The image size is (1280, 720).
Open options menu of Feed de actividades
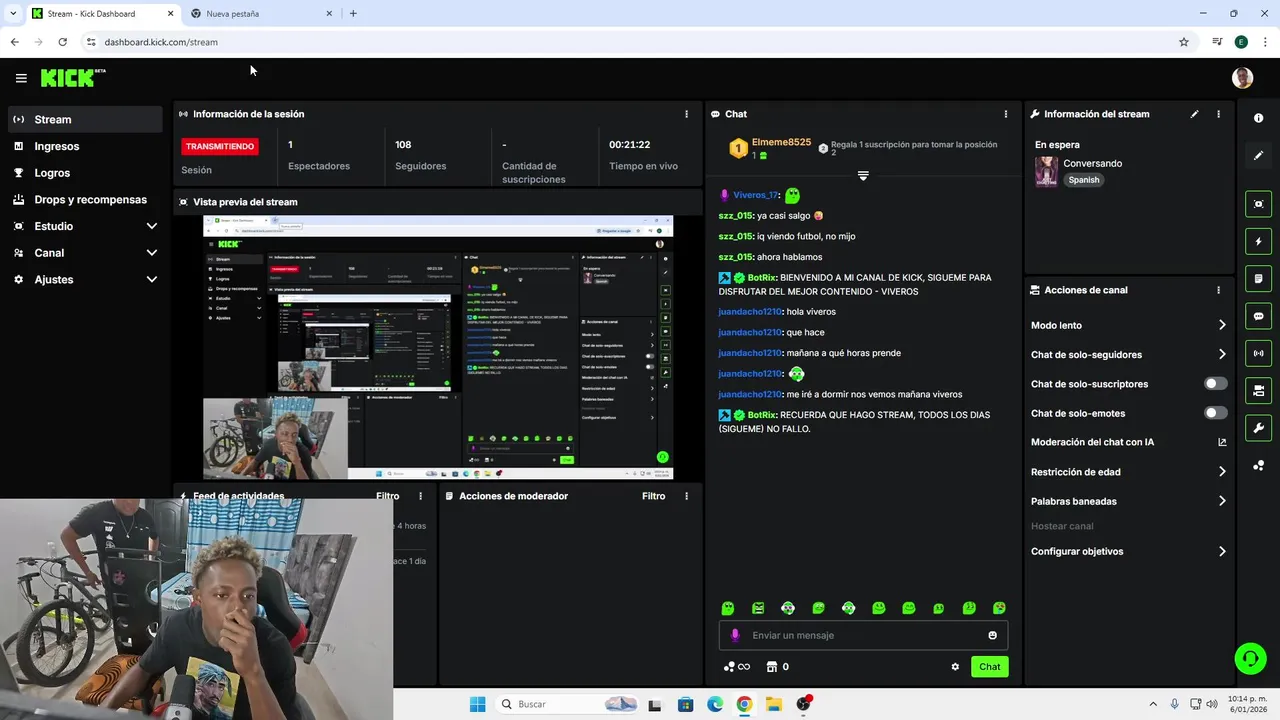pyautogui.click(x=420, y=496)
